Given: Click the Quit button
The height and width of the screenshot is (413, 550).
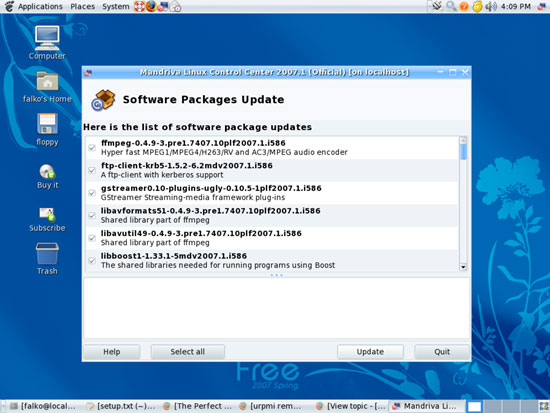Looking at the screenshot, I should click(x=442, y=352).
